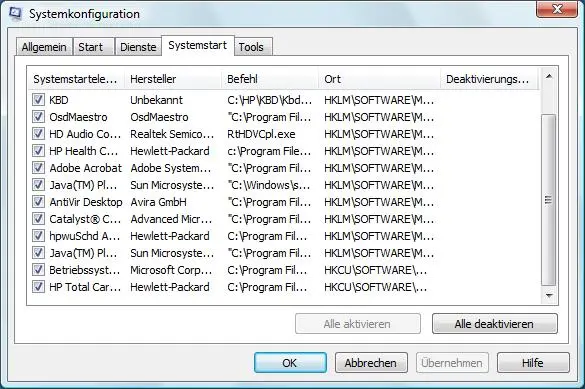The image size is (585, 389).
Task: Confirm with the OK button
Action: pyautogui.click(x=290, y=363)
